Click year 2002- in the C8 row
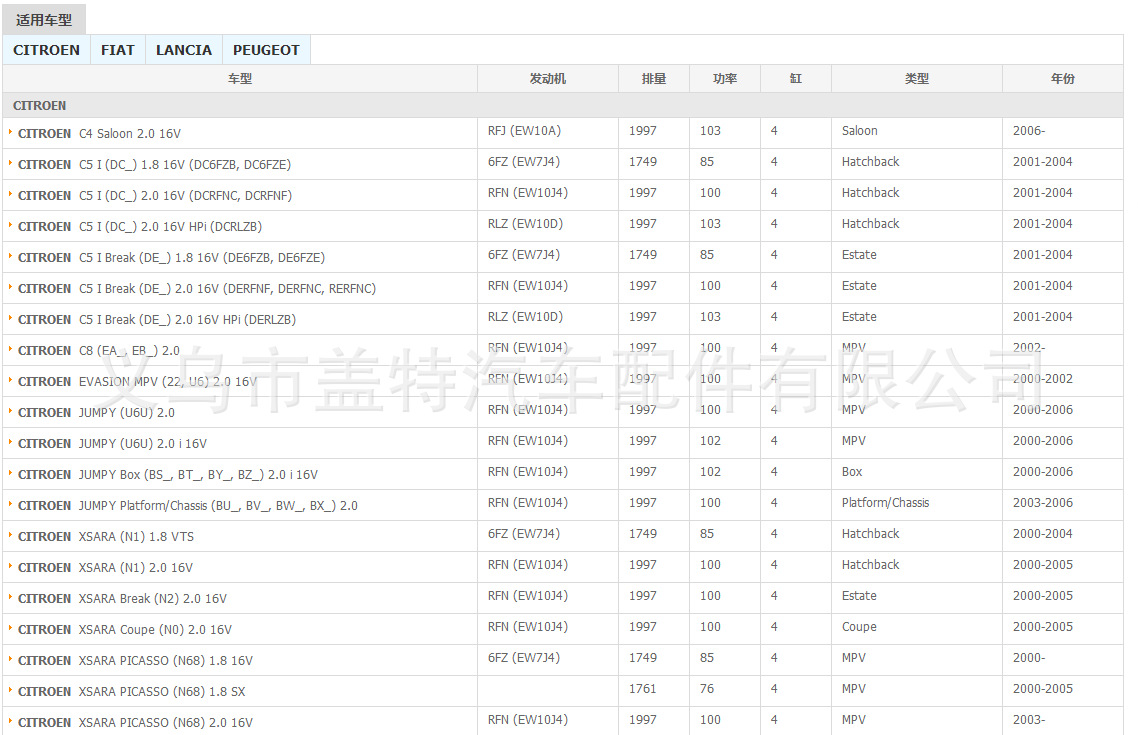Screen dimensions: 1138x735 (x=1029, y=348)
